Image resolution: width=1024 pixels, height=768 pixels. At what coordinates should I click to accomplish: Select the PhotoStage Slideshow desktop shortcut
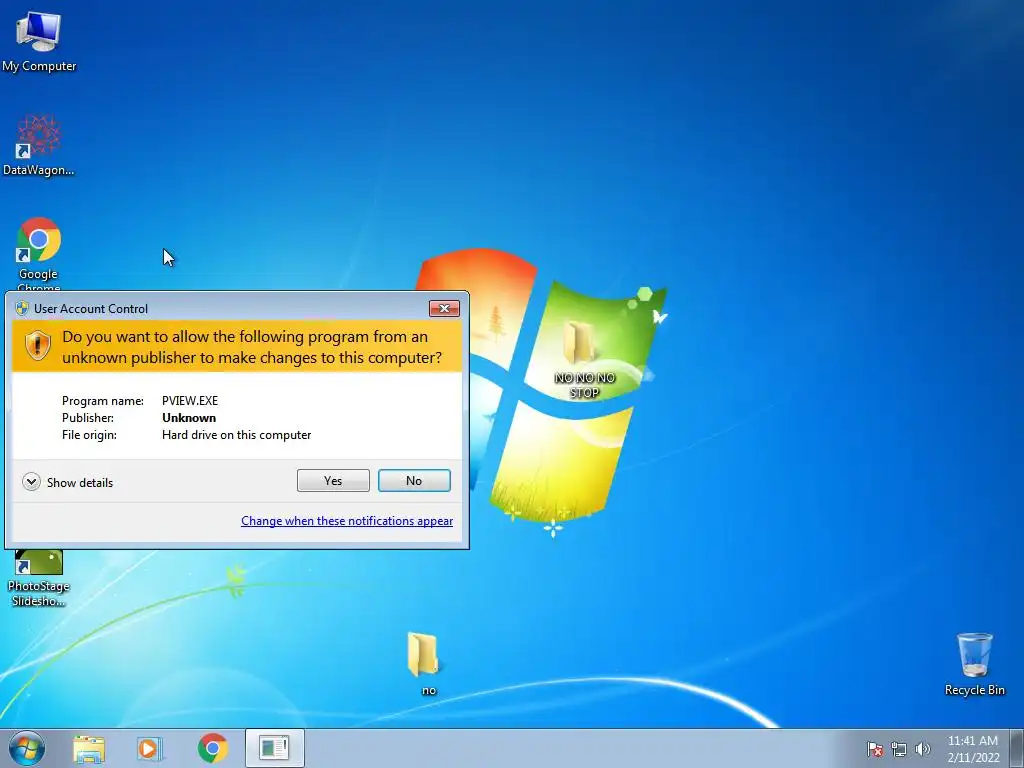(39, 578)
